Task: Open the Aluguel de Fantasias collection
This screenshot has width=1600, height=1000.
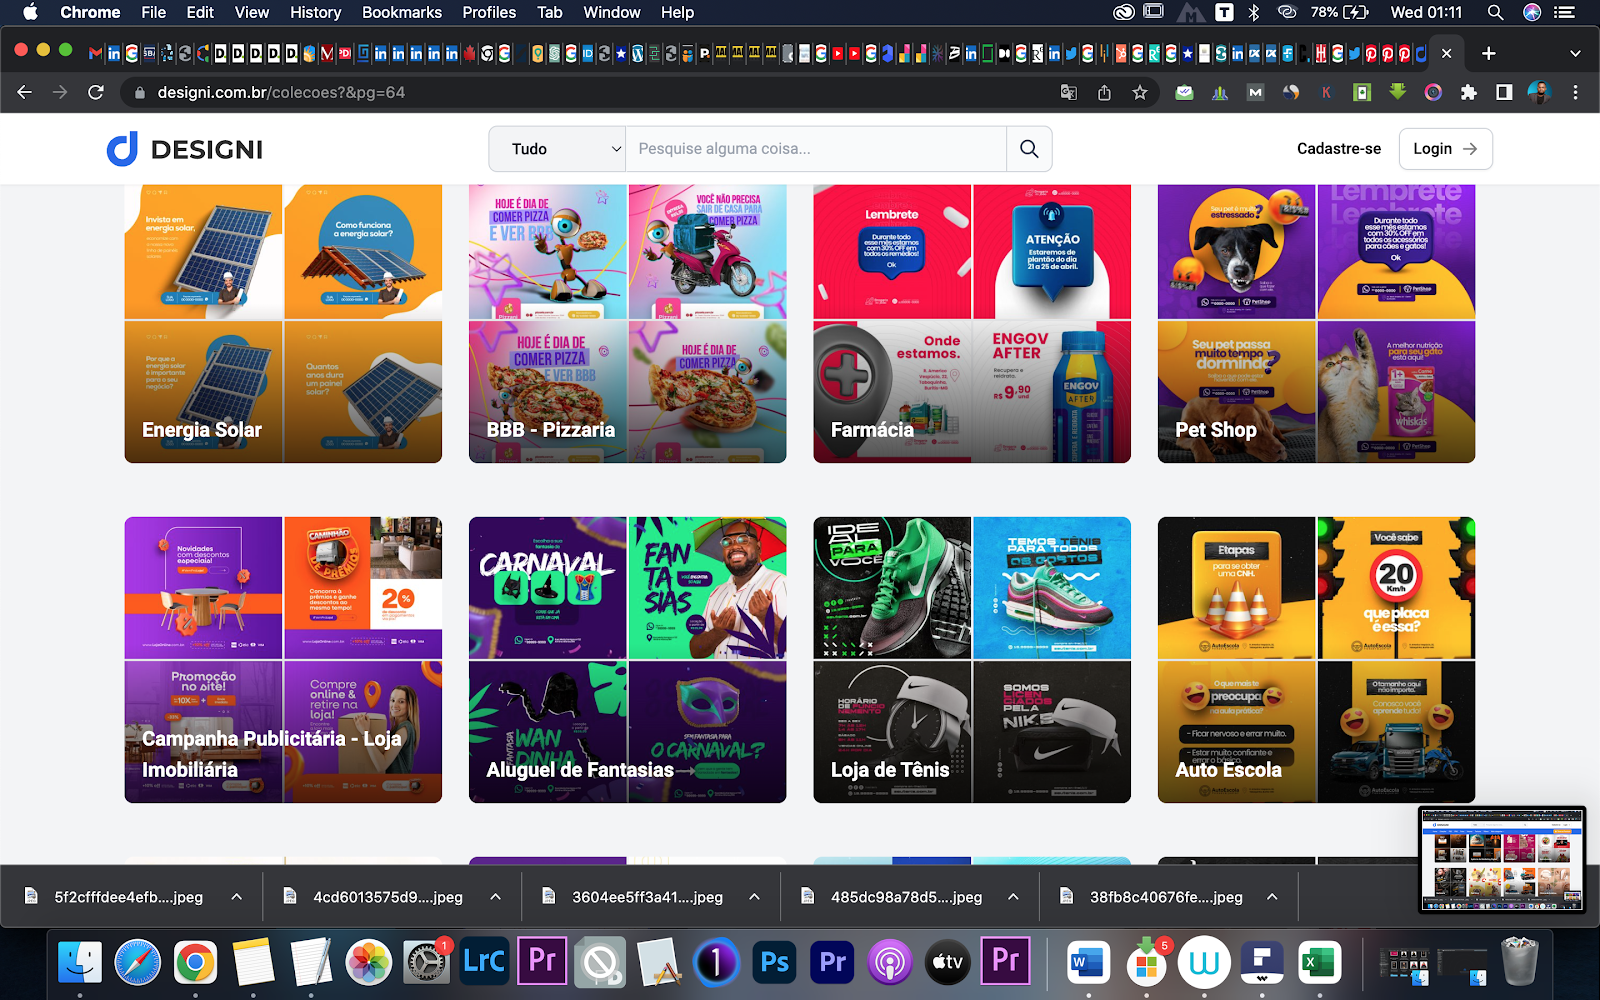Action: (x=627, y=660)
